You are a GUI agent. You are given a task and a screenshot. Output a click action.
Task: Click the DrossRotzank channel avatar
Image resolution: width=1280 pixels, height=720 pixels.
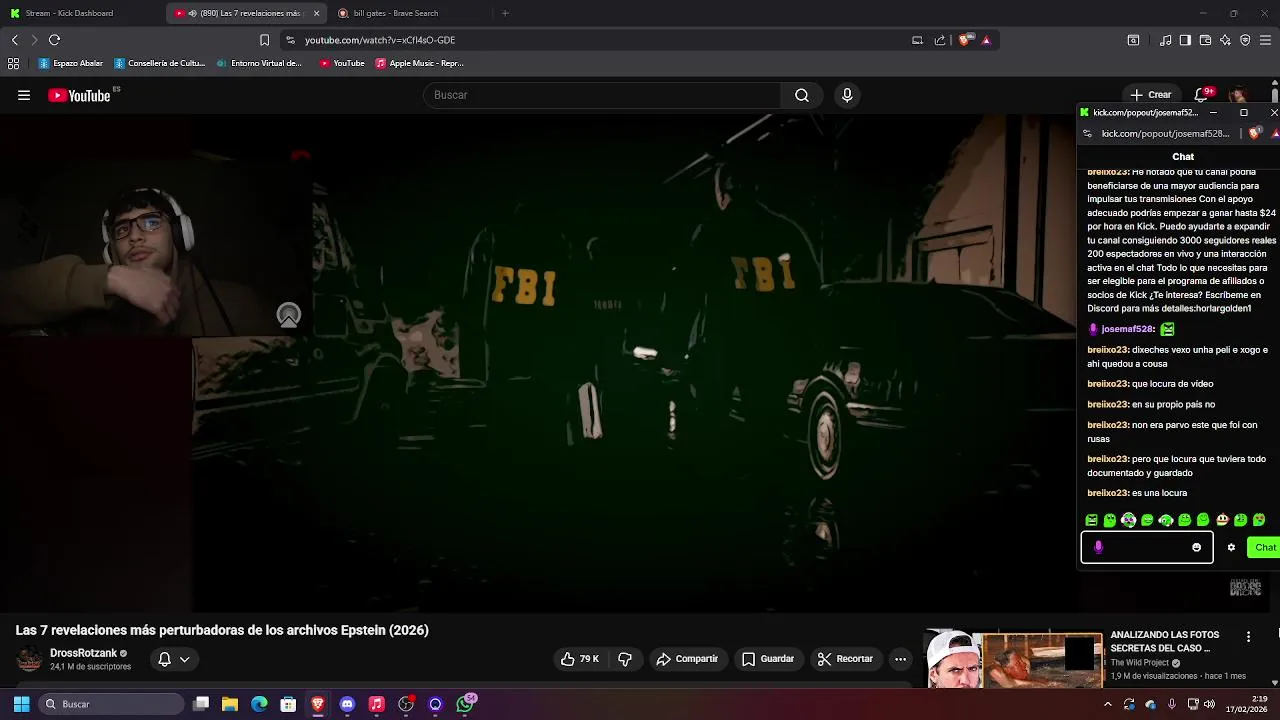tap(30, 659)
